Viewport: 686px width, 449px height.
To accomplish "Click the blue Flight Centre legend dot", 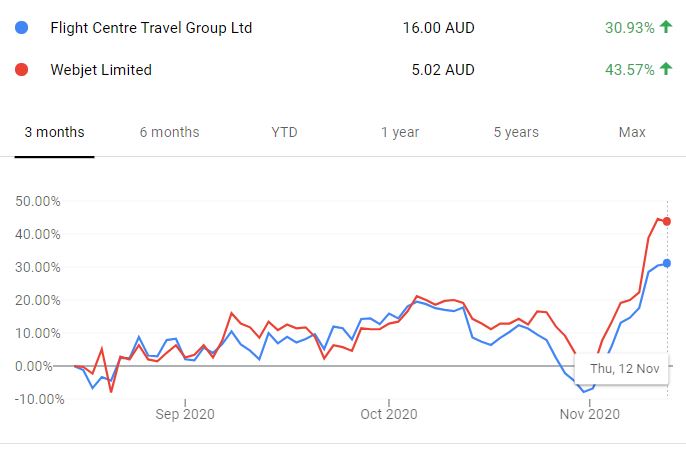I will pos(22,28).
